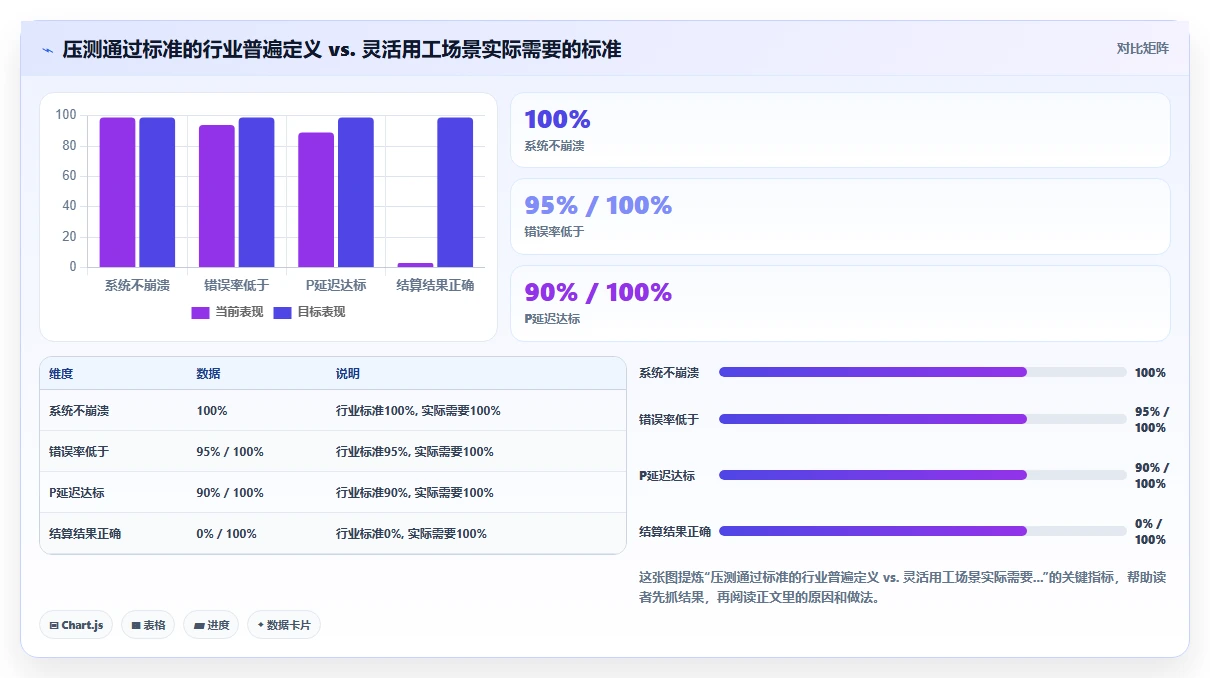Click the 错误率低于 progress bar
Screen dimensions: 1210x678
click(922, 419)
